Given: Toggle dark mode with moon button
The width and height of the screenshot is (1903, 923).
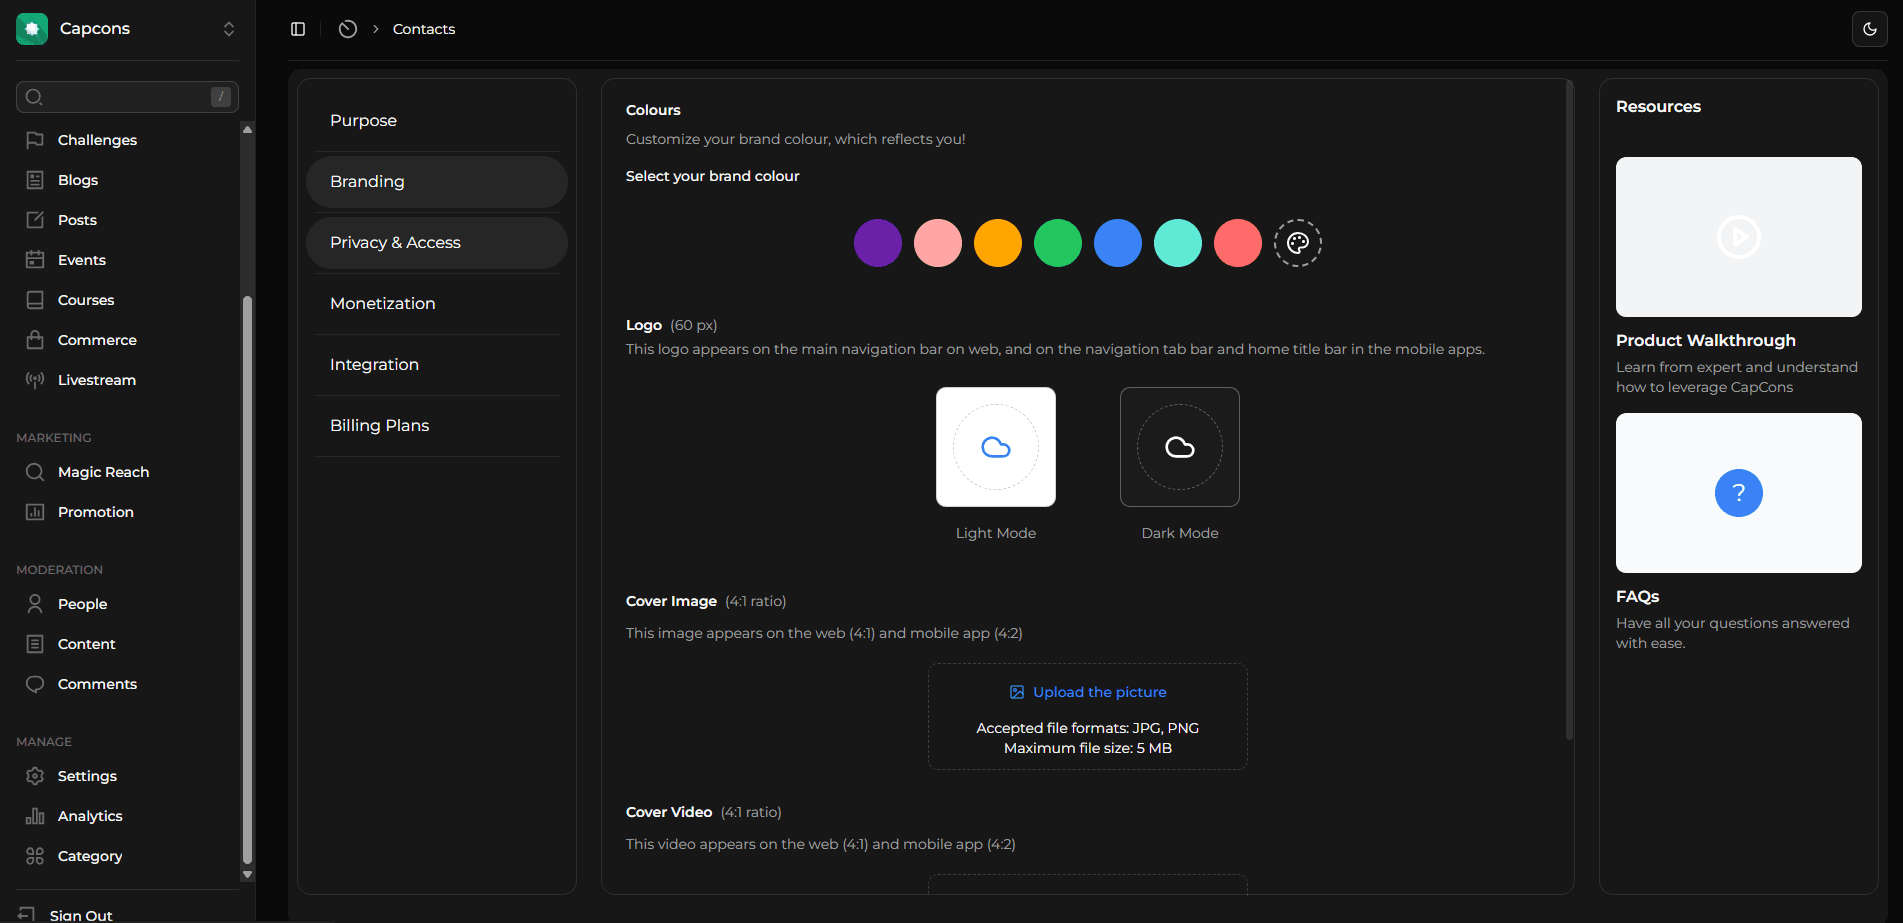Looking at the screenshot, I should click(1870, 29).
